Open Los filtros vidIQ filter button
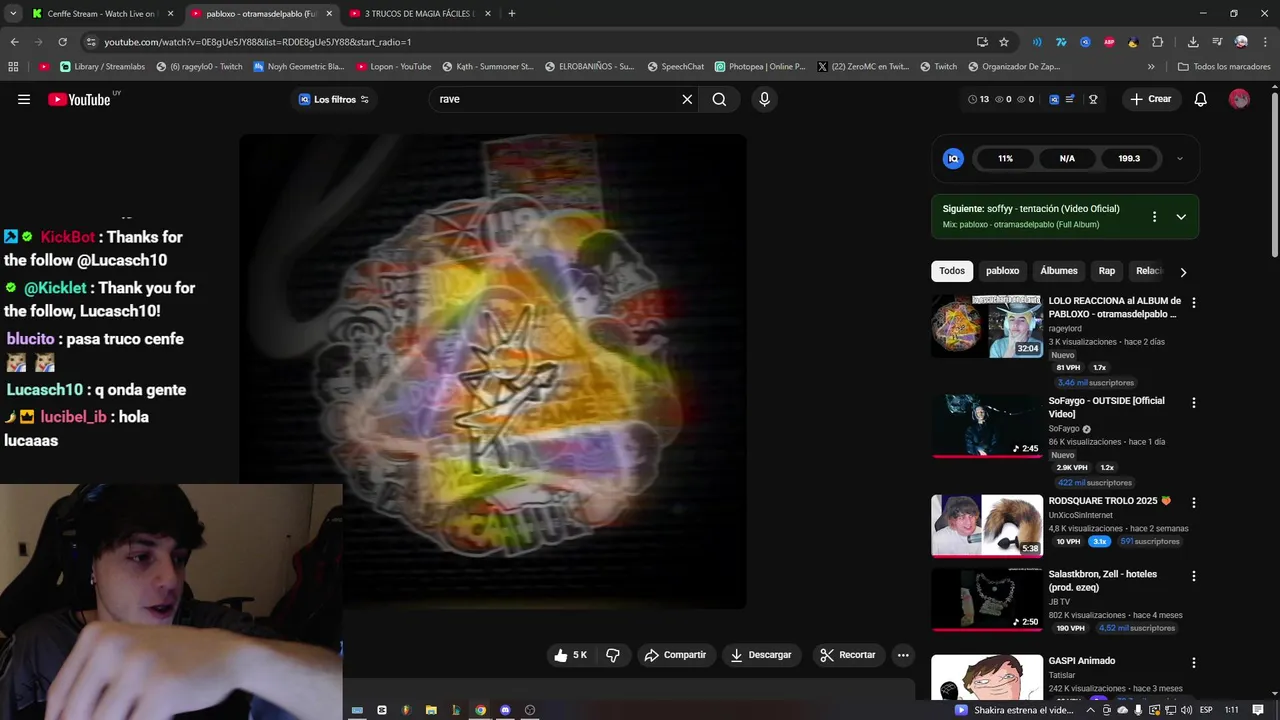1280x720 pixels. [x=334, y=99]
